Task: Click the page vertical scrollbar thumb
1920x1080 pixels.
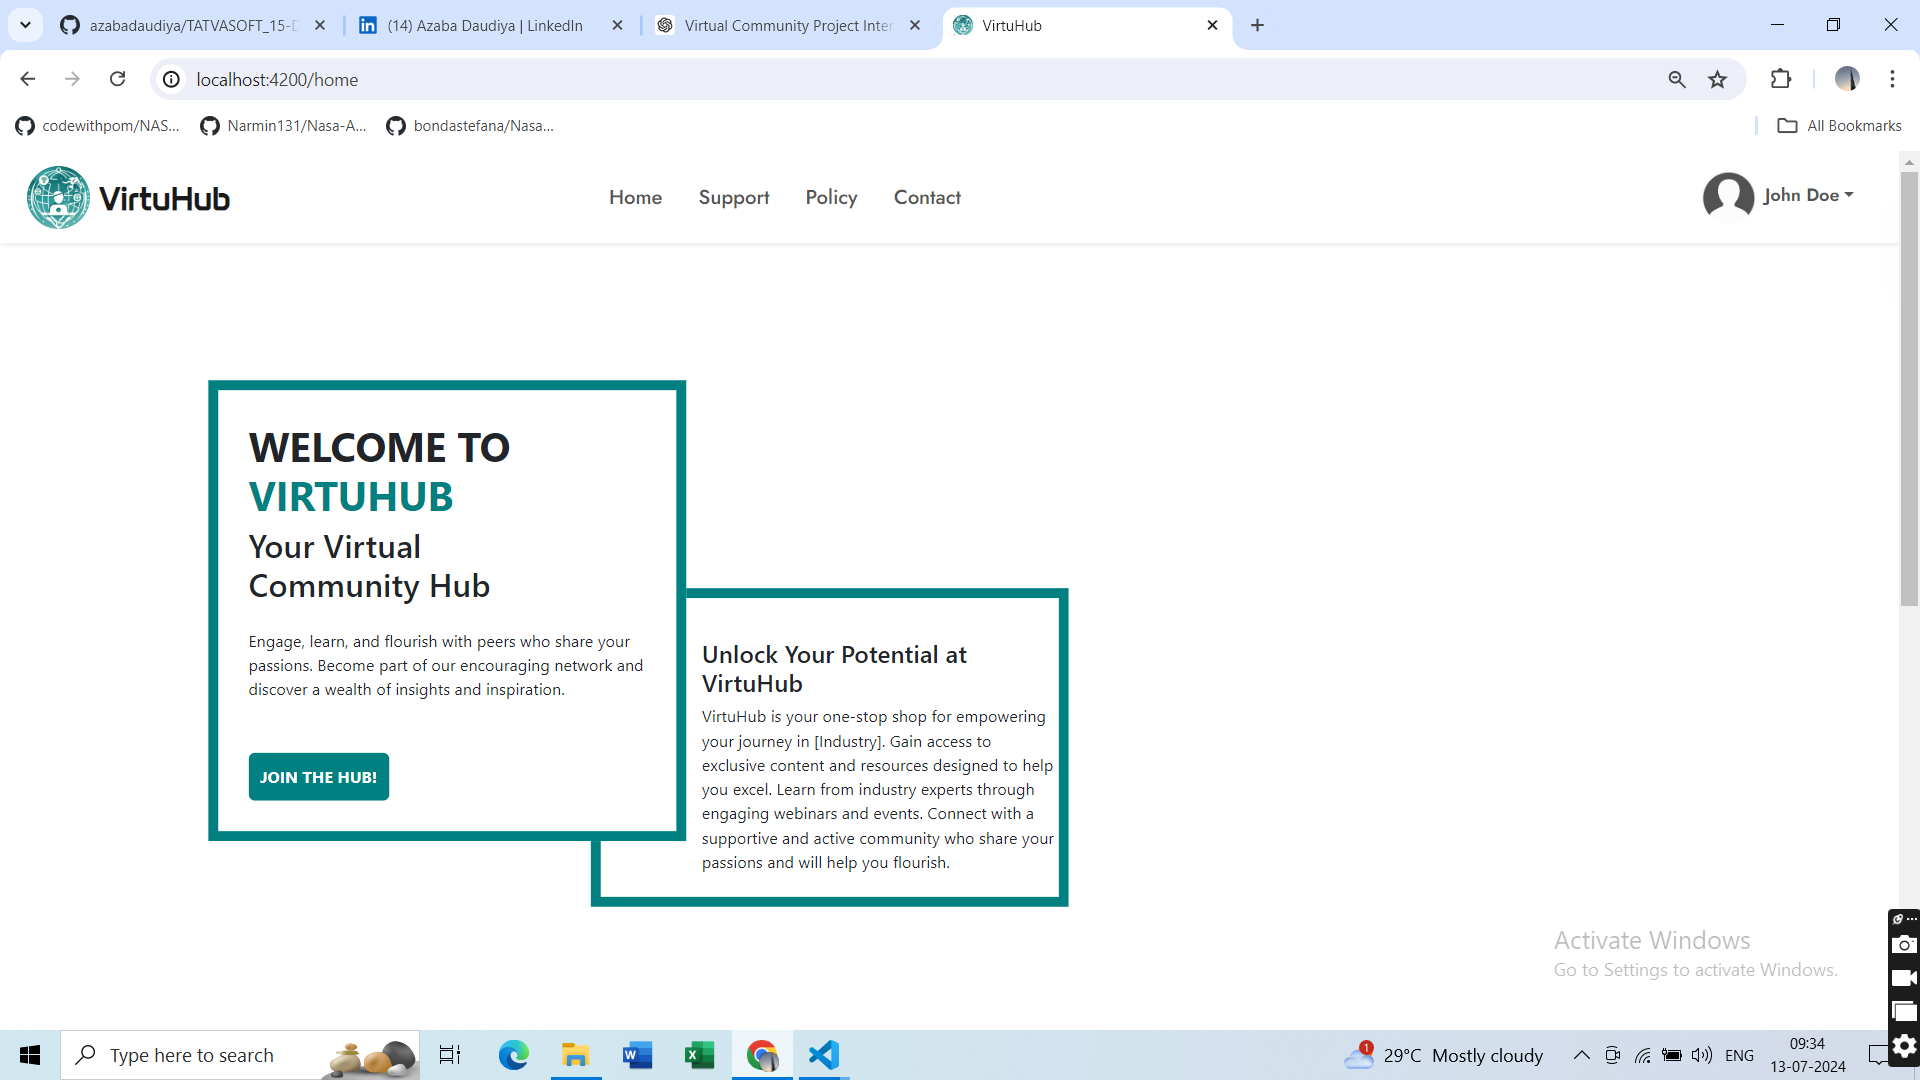Action: [x=1909, y=388]
